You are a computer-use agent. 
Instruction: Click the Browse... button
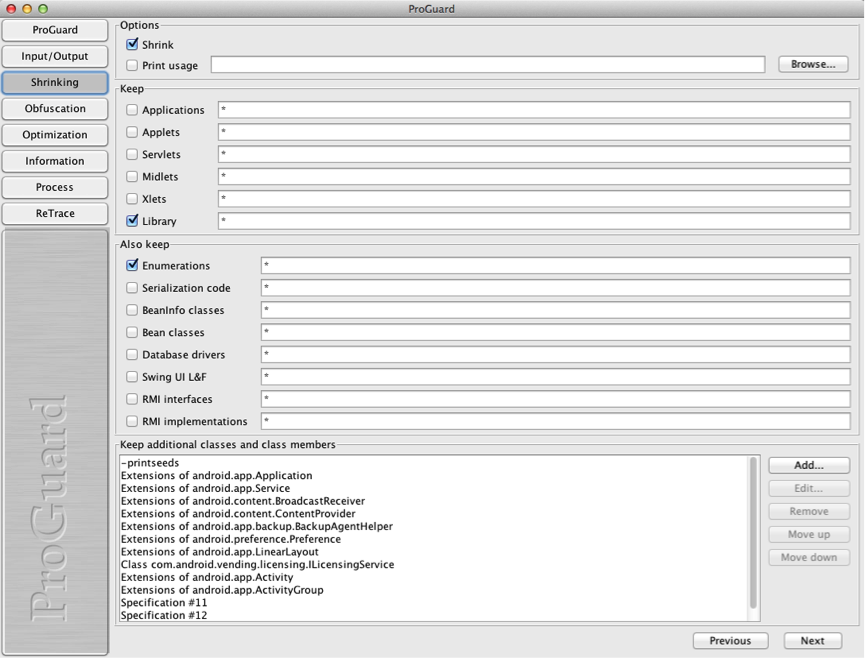point(813,65)
